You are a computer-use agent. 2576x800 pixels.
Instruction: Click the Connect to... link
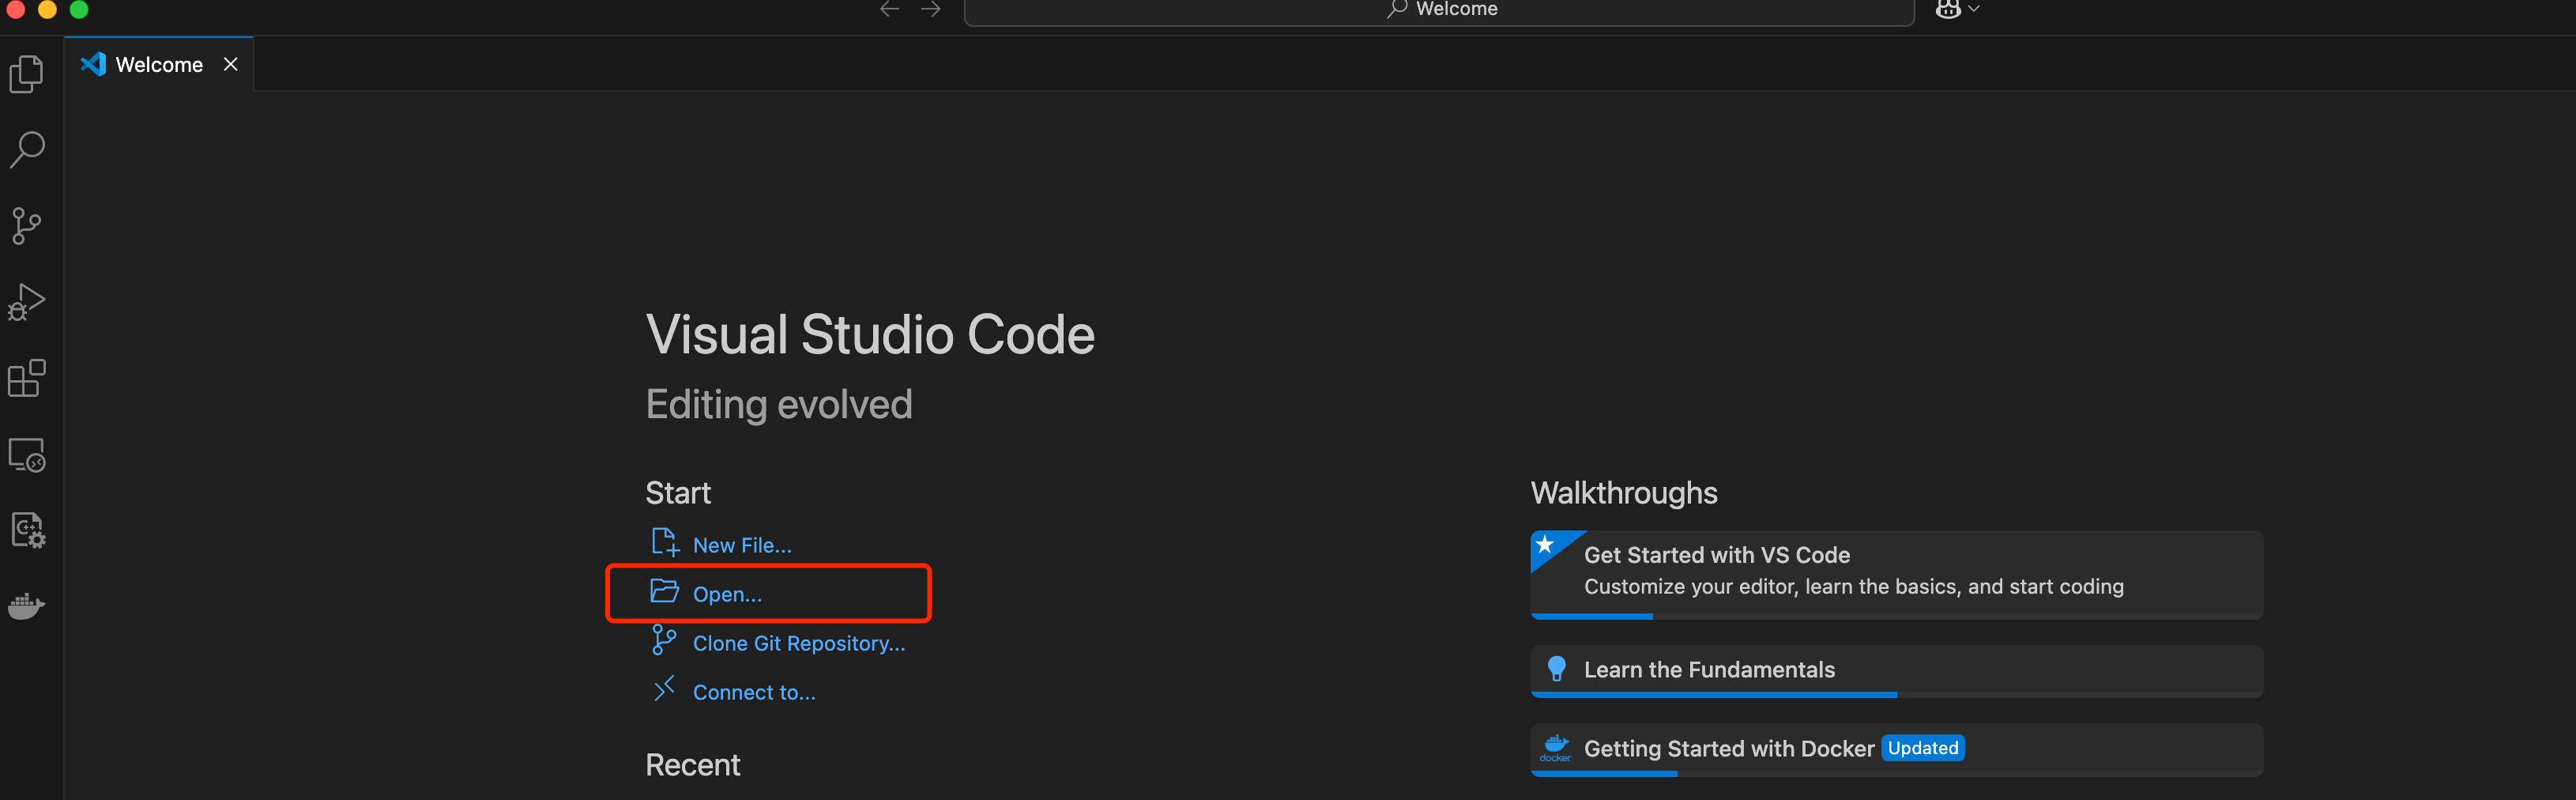click(754, 692)
